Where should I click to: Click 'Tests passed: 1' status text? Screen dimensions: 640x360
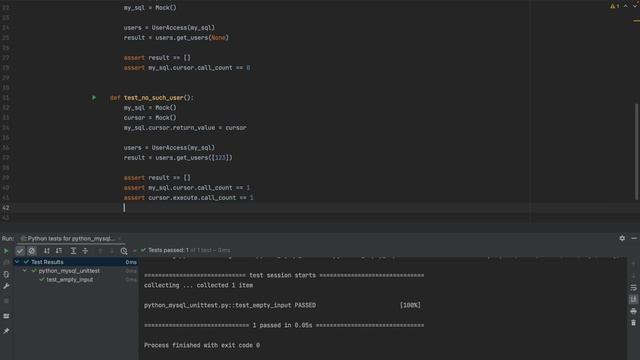(168, 250)
